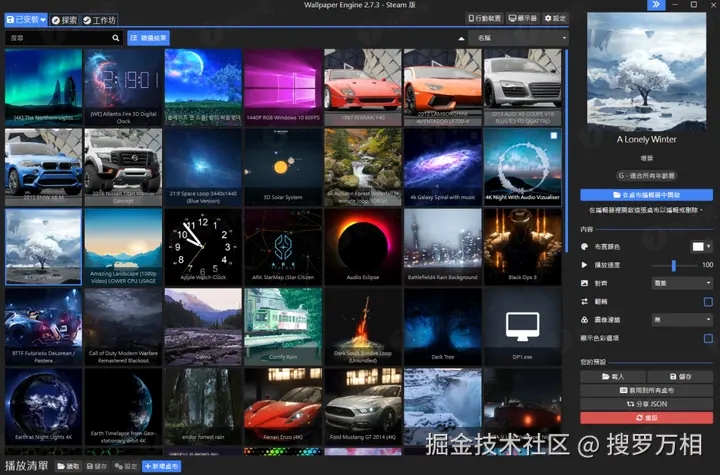
Task: Open the alignment (對齊) dropdown
Action: (682, 283)
